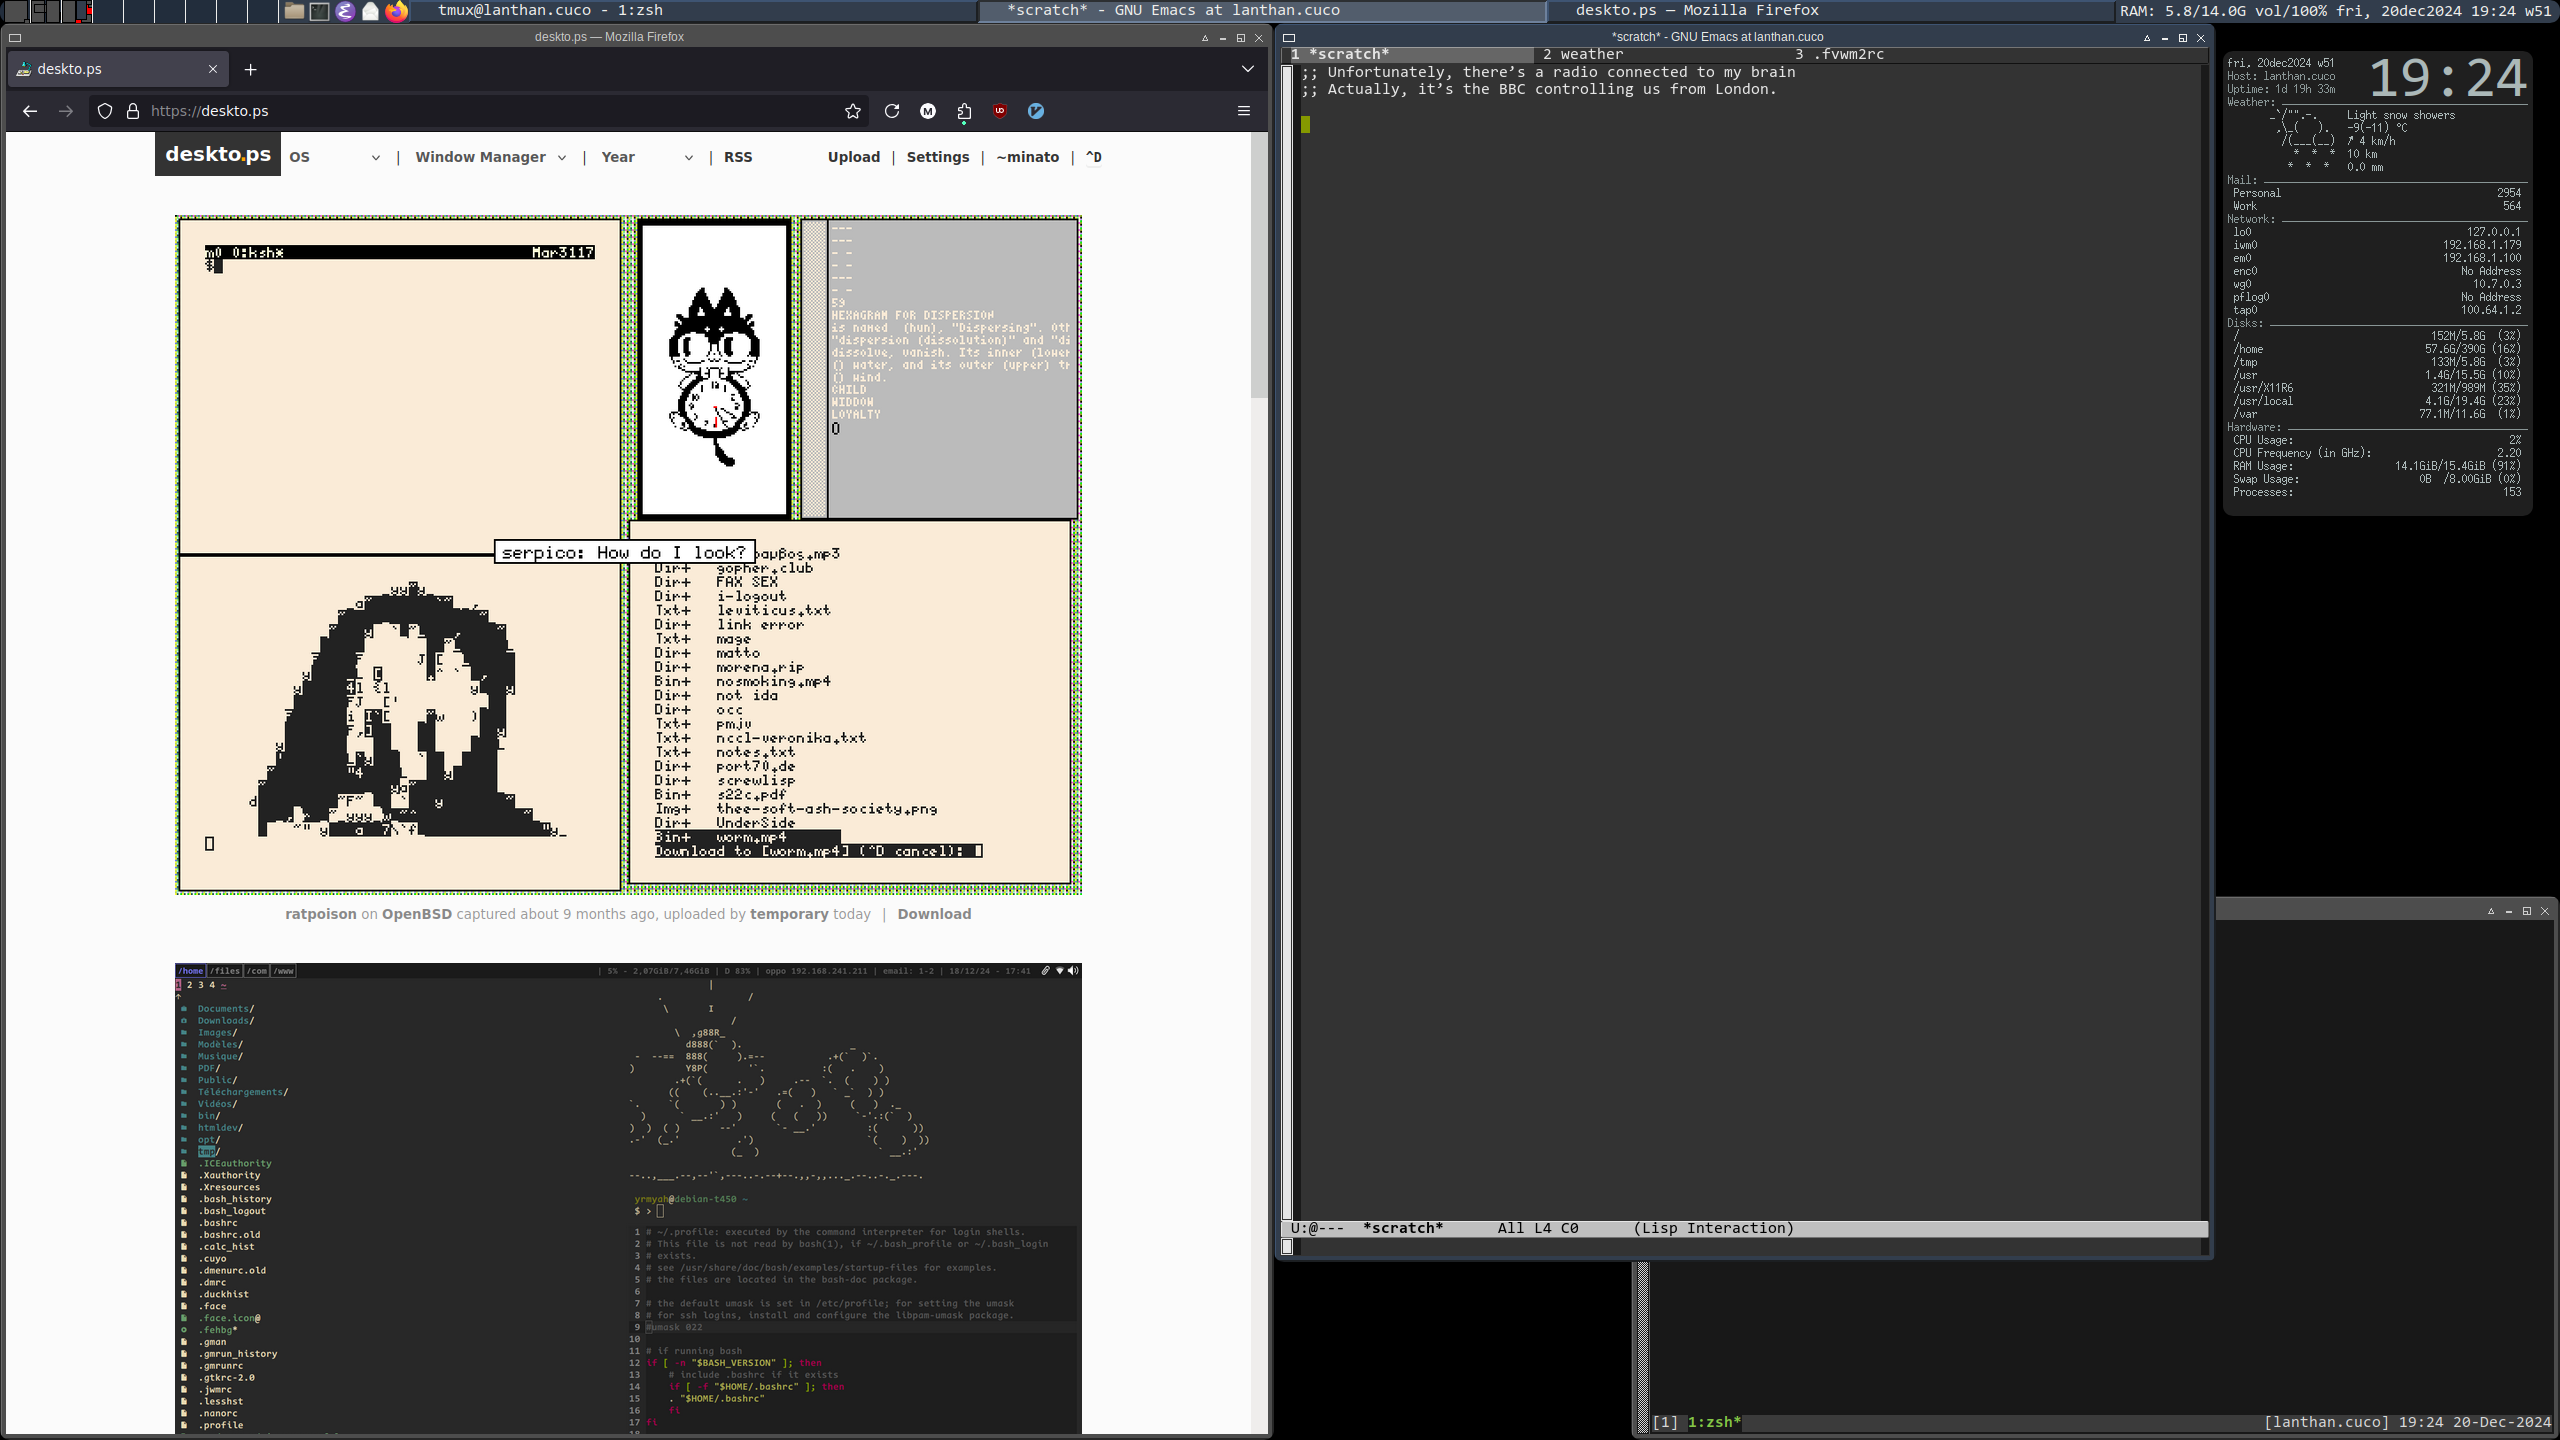Reload the deskto.ps page
Screen dimensions: 2560x1440
[892, 111]
